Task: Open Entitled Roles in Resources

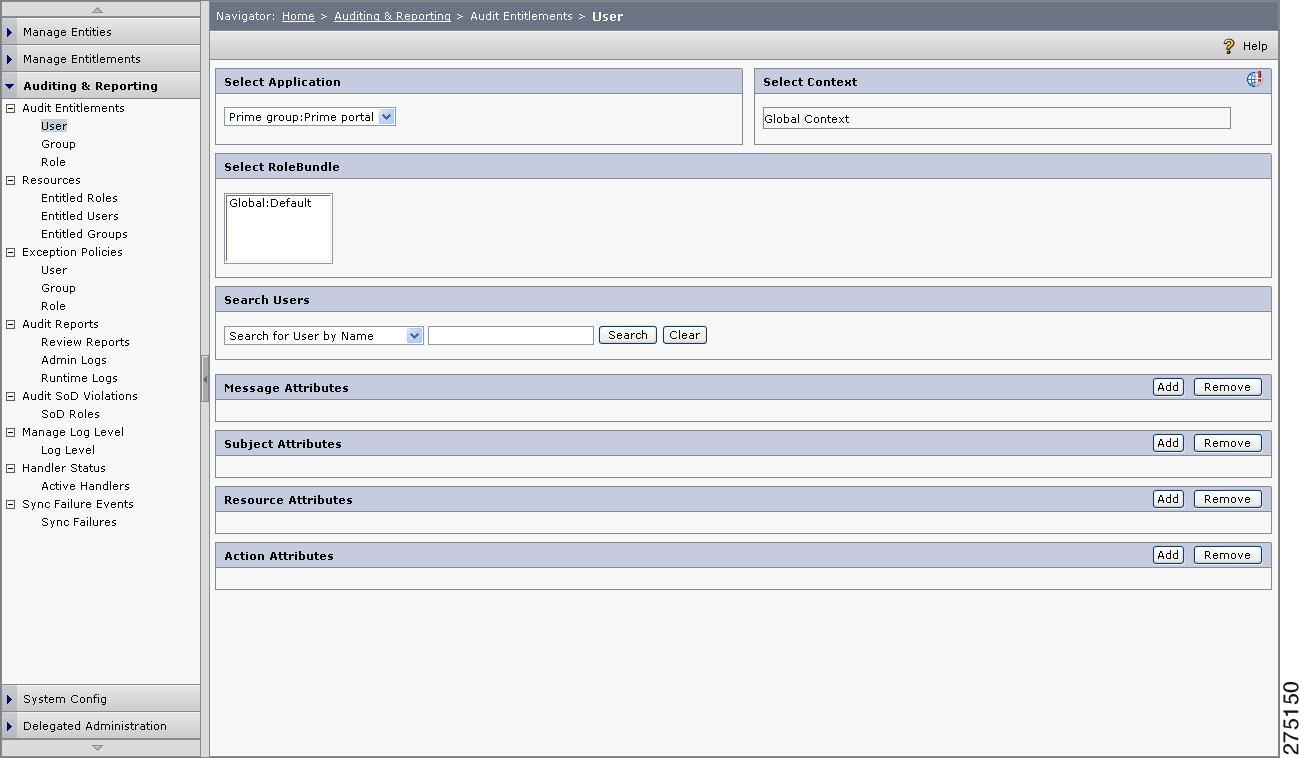Action: (x=79, y=198)
